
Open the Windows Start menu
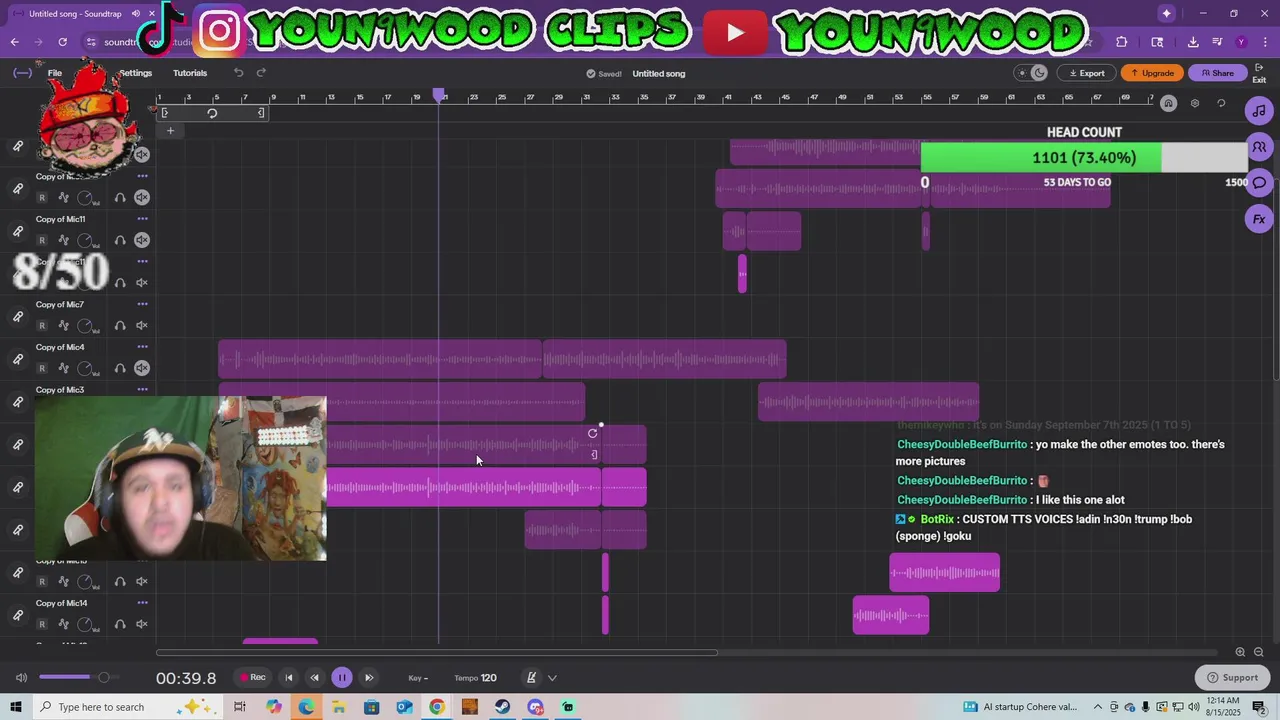coord(15,707)
